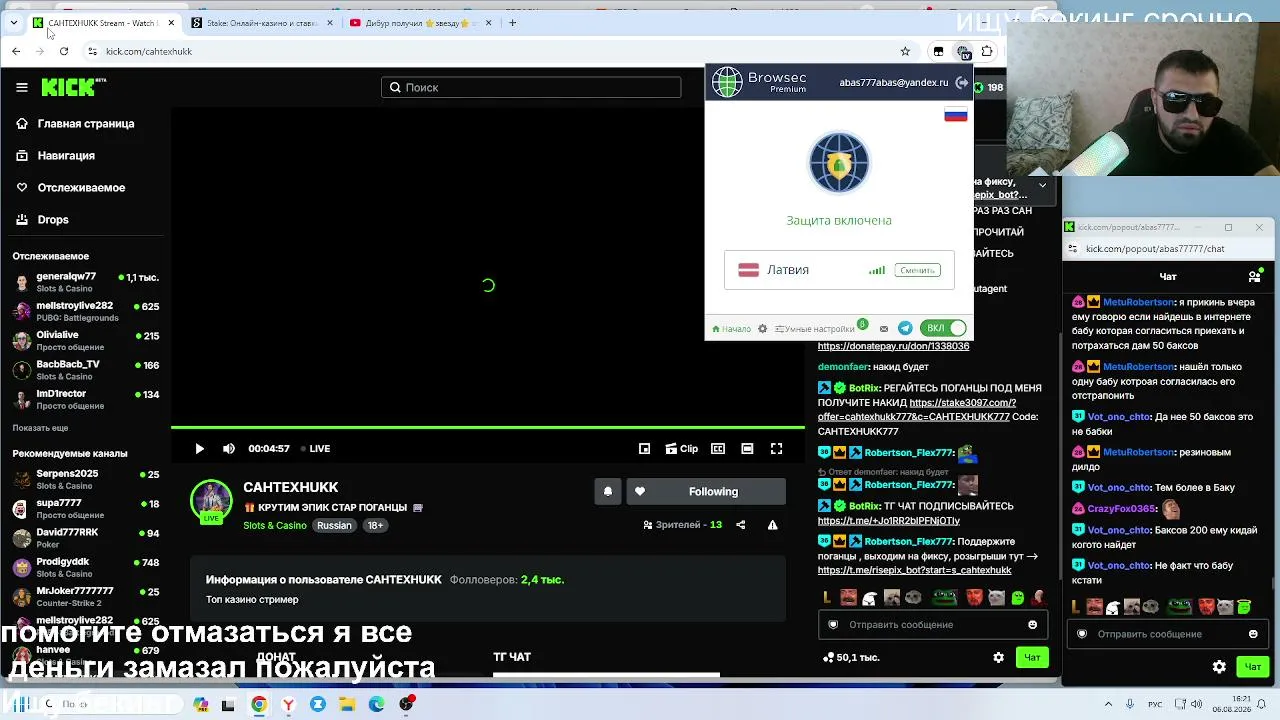
Task: Open Browsec Умные настройки
Action: (815, 329)
